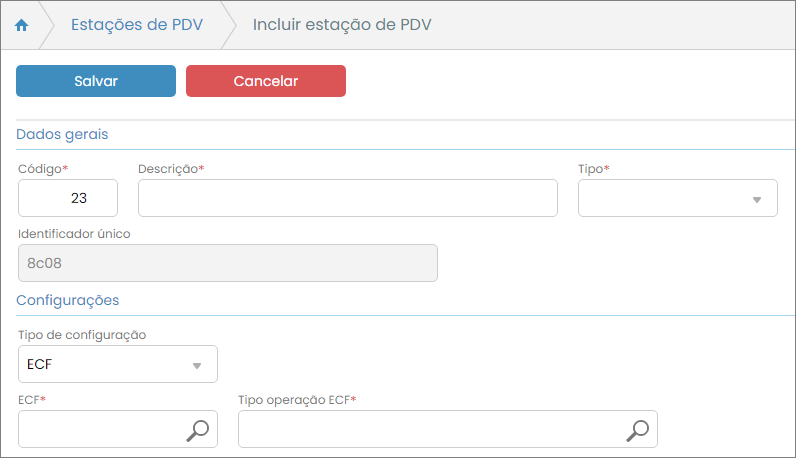Search Tipo operação ECF with magnifier

coord(637,430)
